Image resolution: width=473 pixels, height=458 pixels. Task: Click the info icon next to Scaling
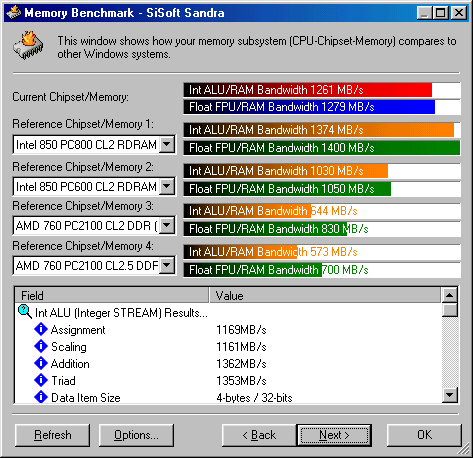[x=41, y=346]
